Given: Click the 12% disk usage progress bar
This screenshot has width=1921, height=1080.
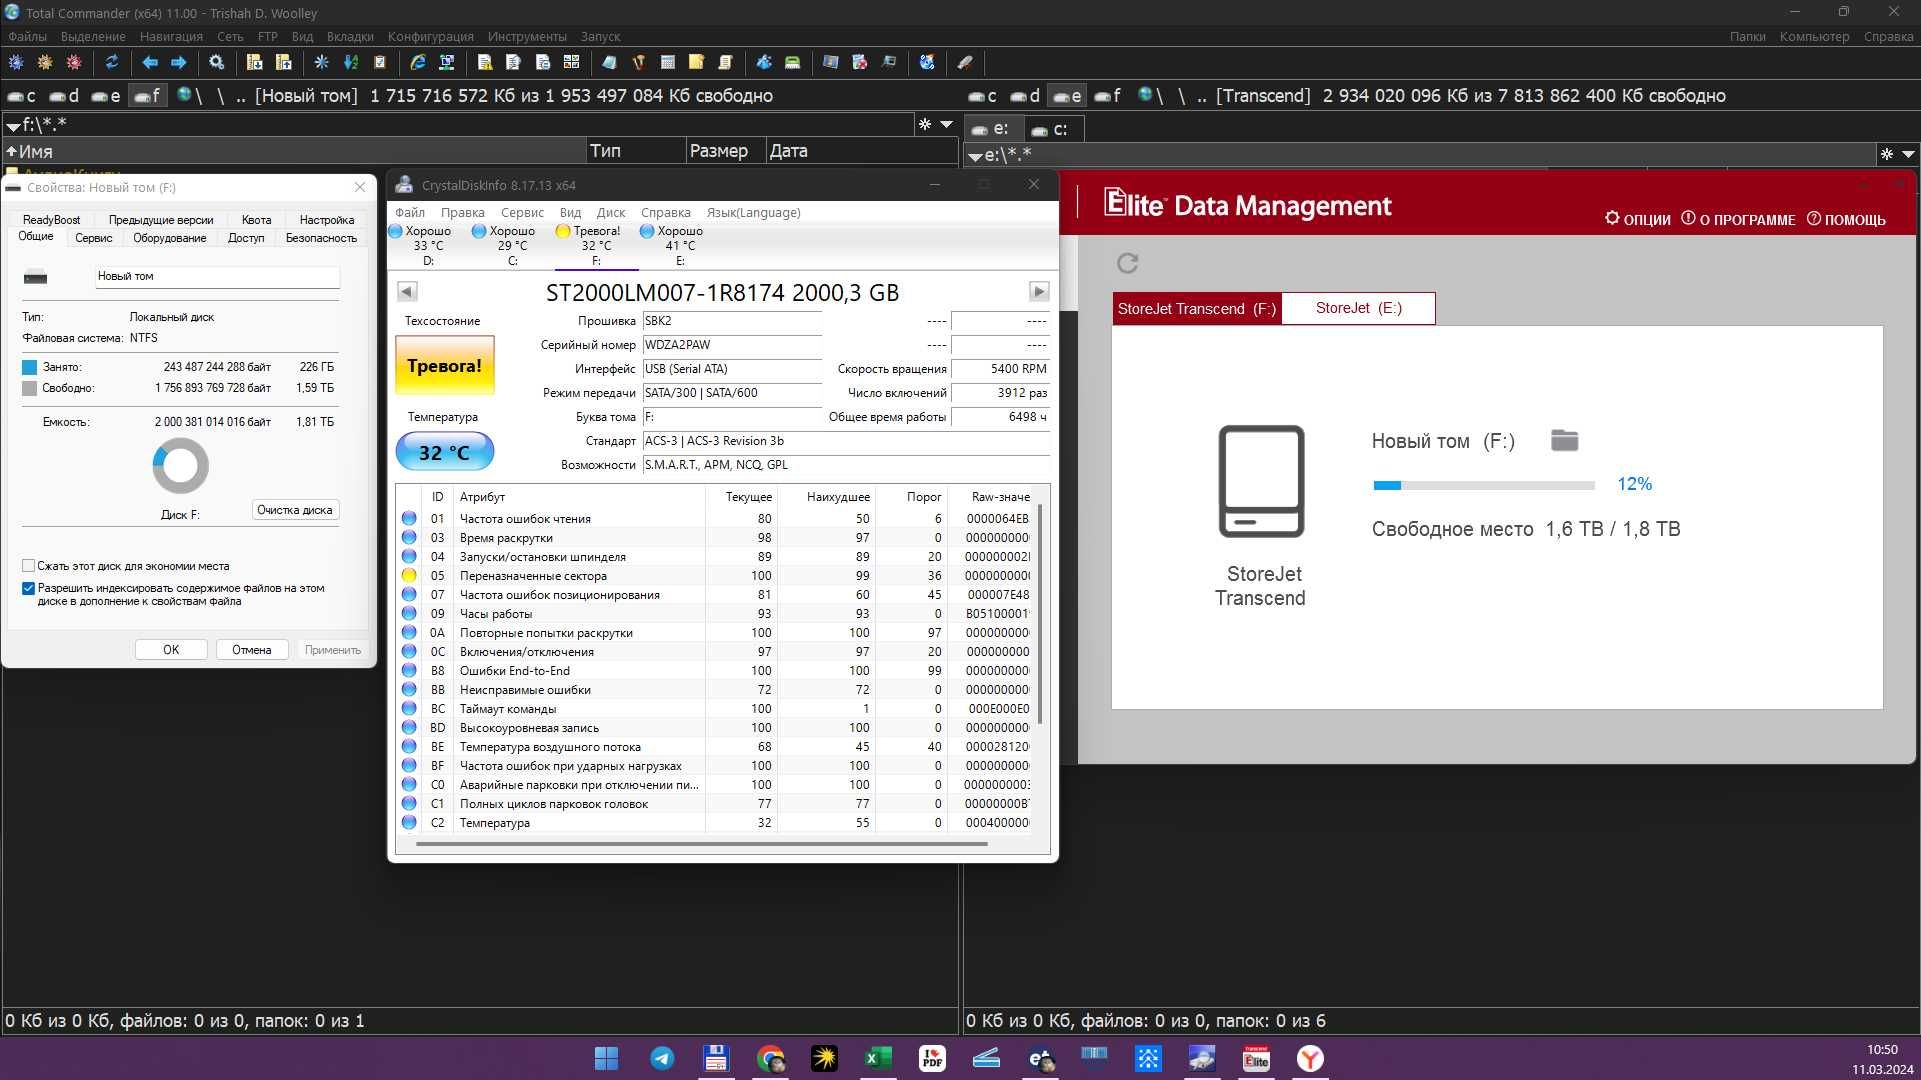Looking at the screenshot, I should coord(1484,485).
